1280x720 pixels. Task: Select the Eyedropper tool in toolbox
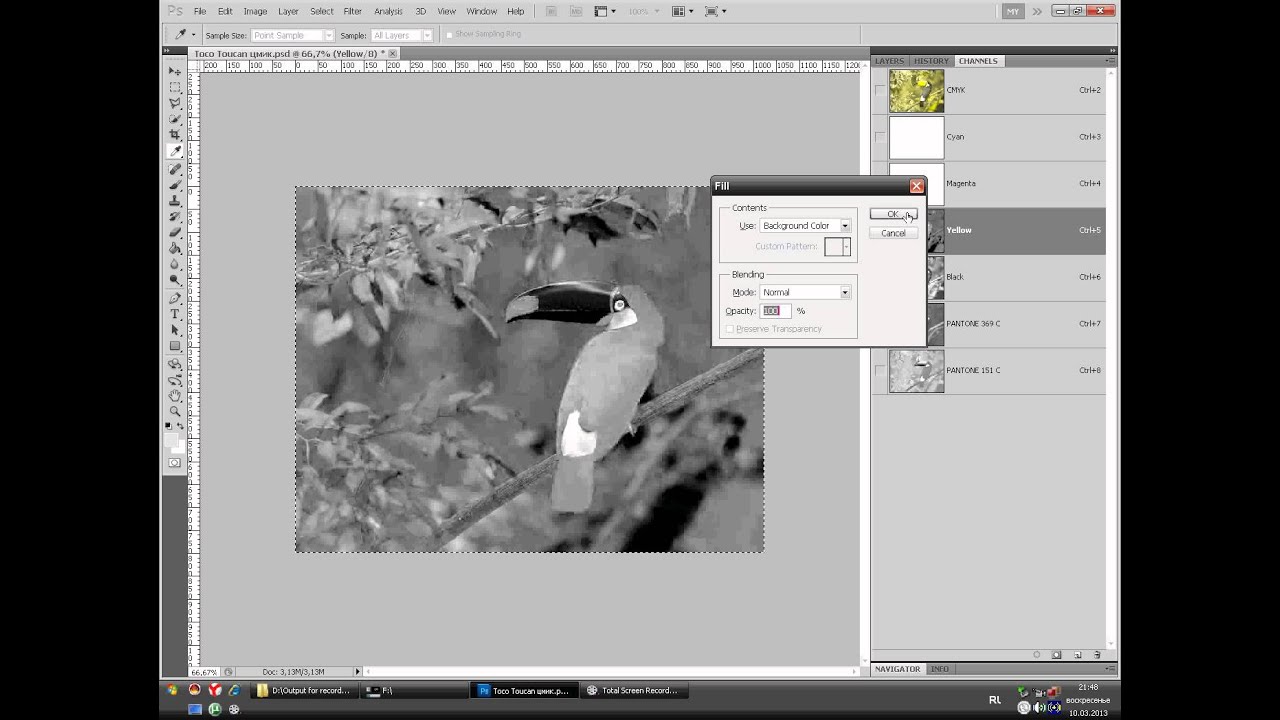(175, 151)
